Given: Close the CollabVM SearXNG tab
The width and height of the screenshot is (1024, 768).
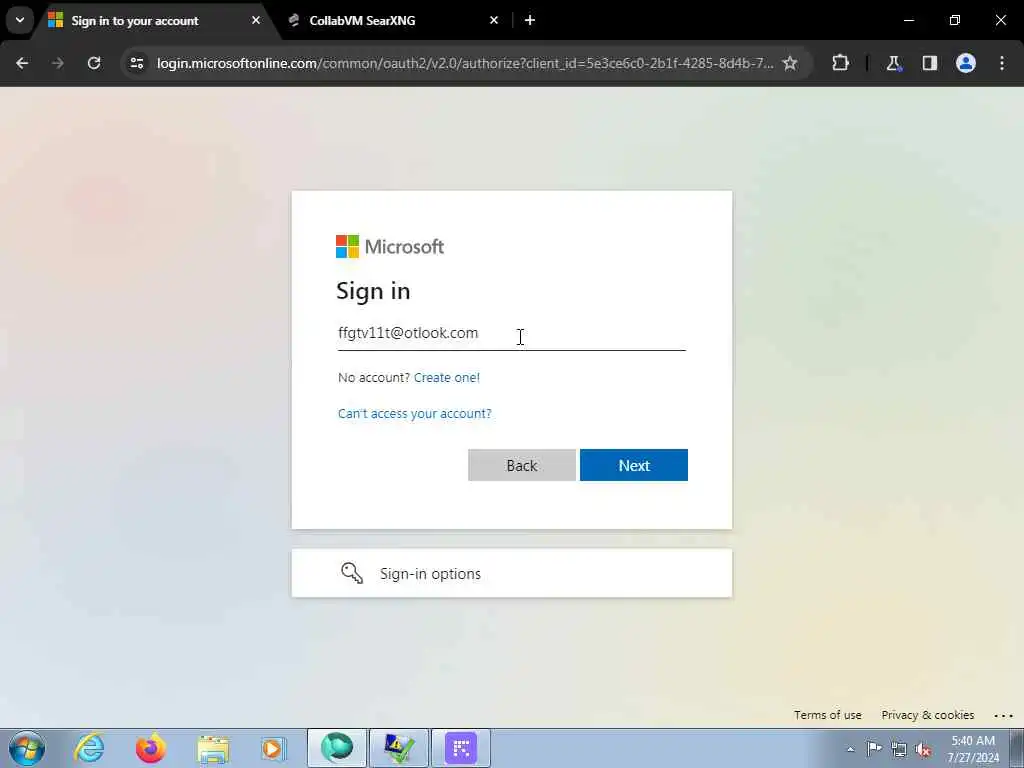Looking at the screenshot, I should [494, 20].
